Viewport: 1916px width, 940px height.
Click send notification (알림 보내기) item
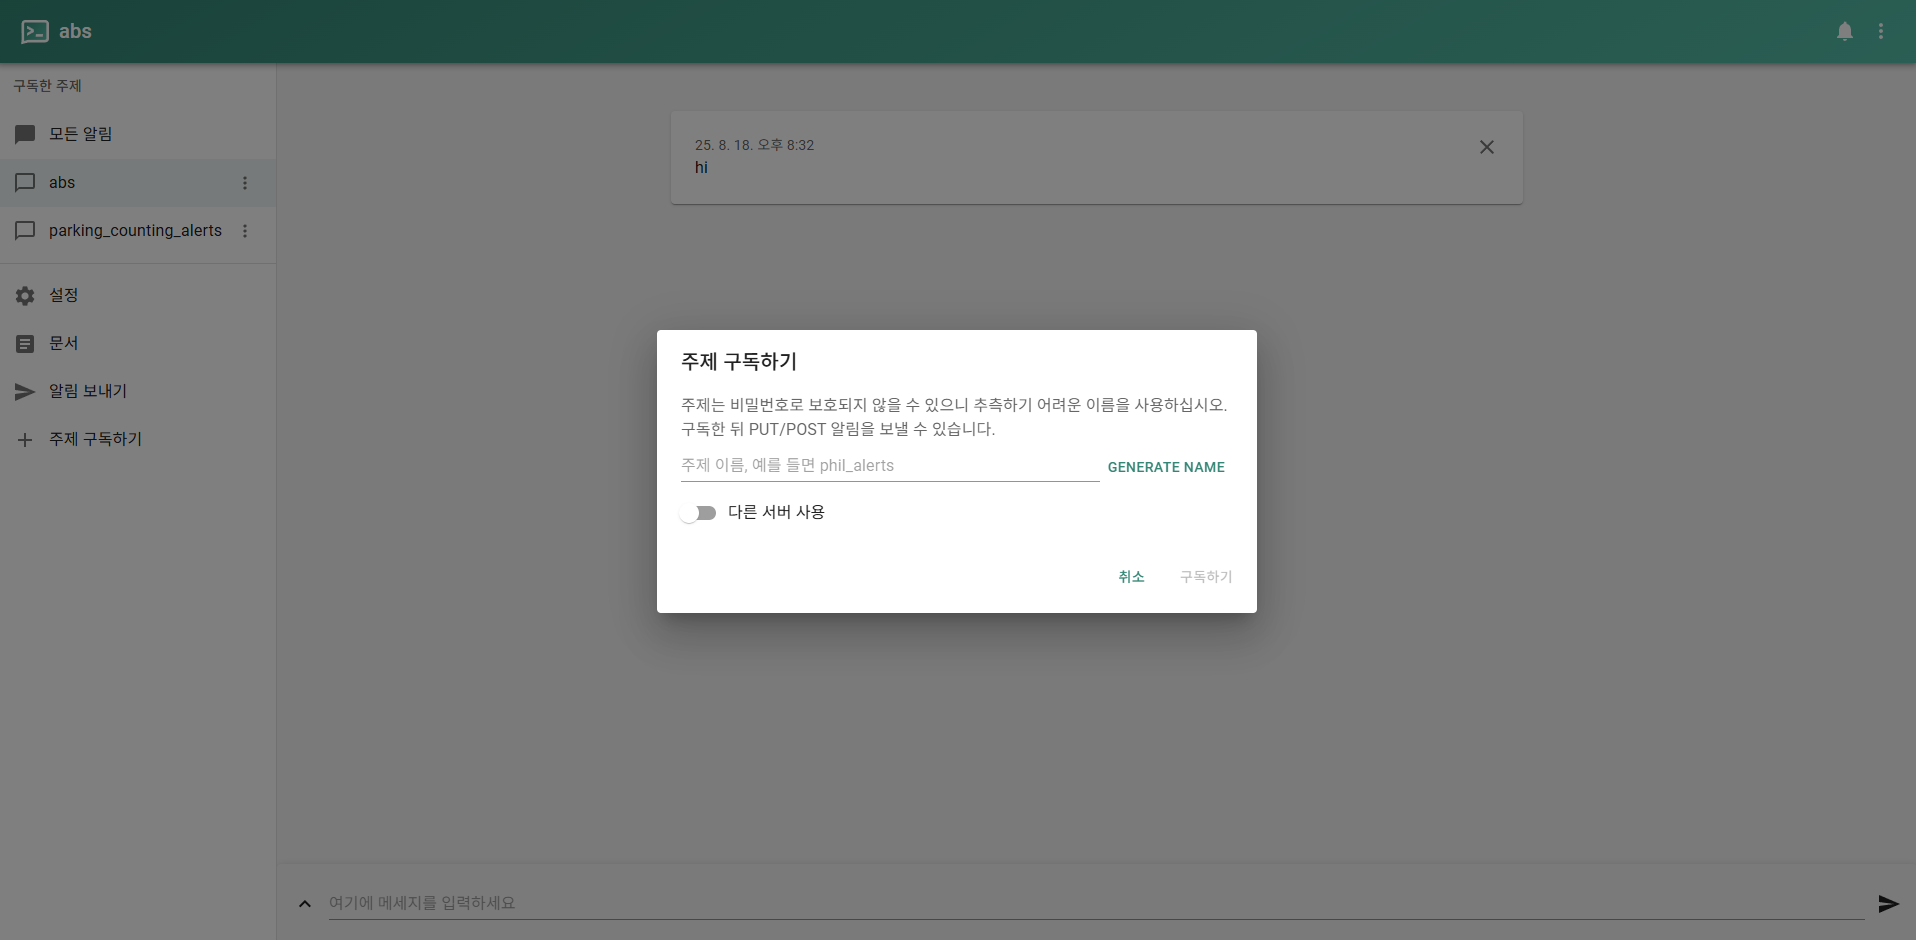click(x=88, y=391)
